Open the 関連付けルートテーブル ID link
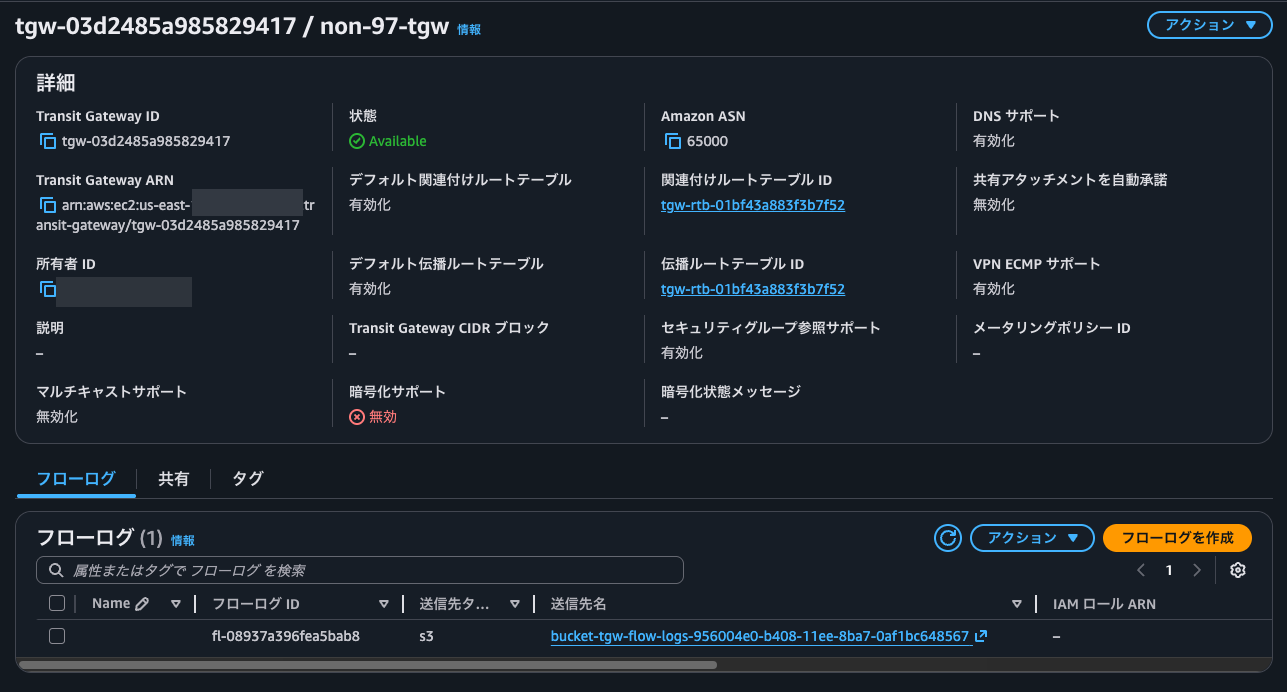Screen dimensions: 1287x692 click(752, 205)
